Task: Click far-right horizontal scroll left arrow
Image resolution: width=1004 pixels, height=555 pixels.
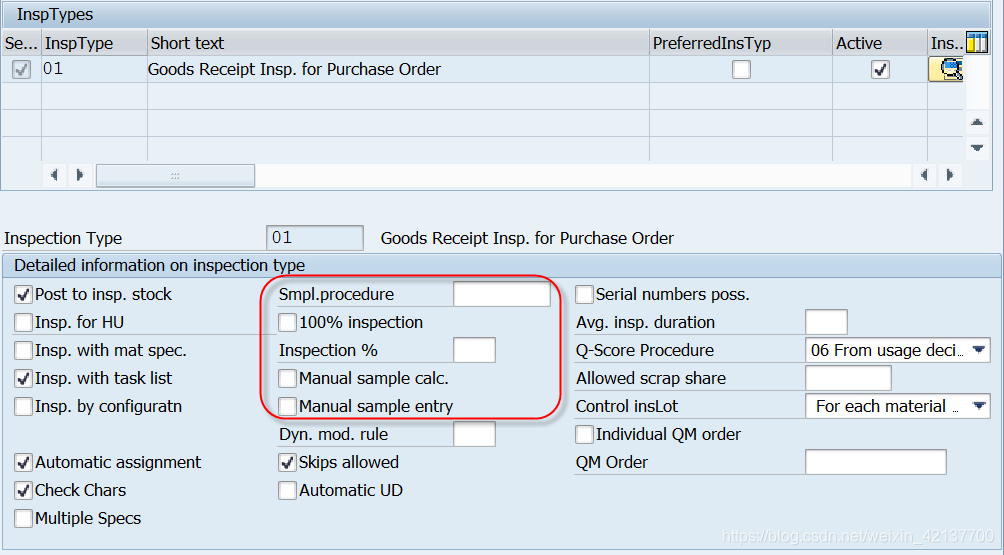Action: click(x=924, y=175)
